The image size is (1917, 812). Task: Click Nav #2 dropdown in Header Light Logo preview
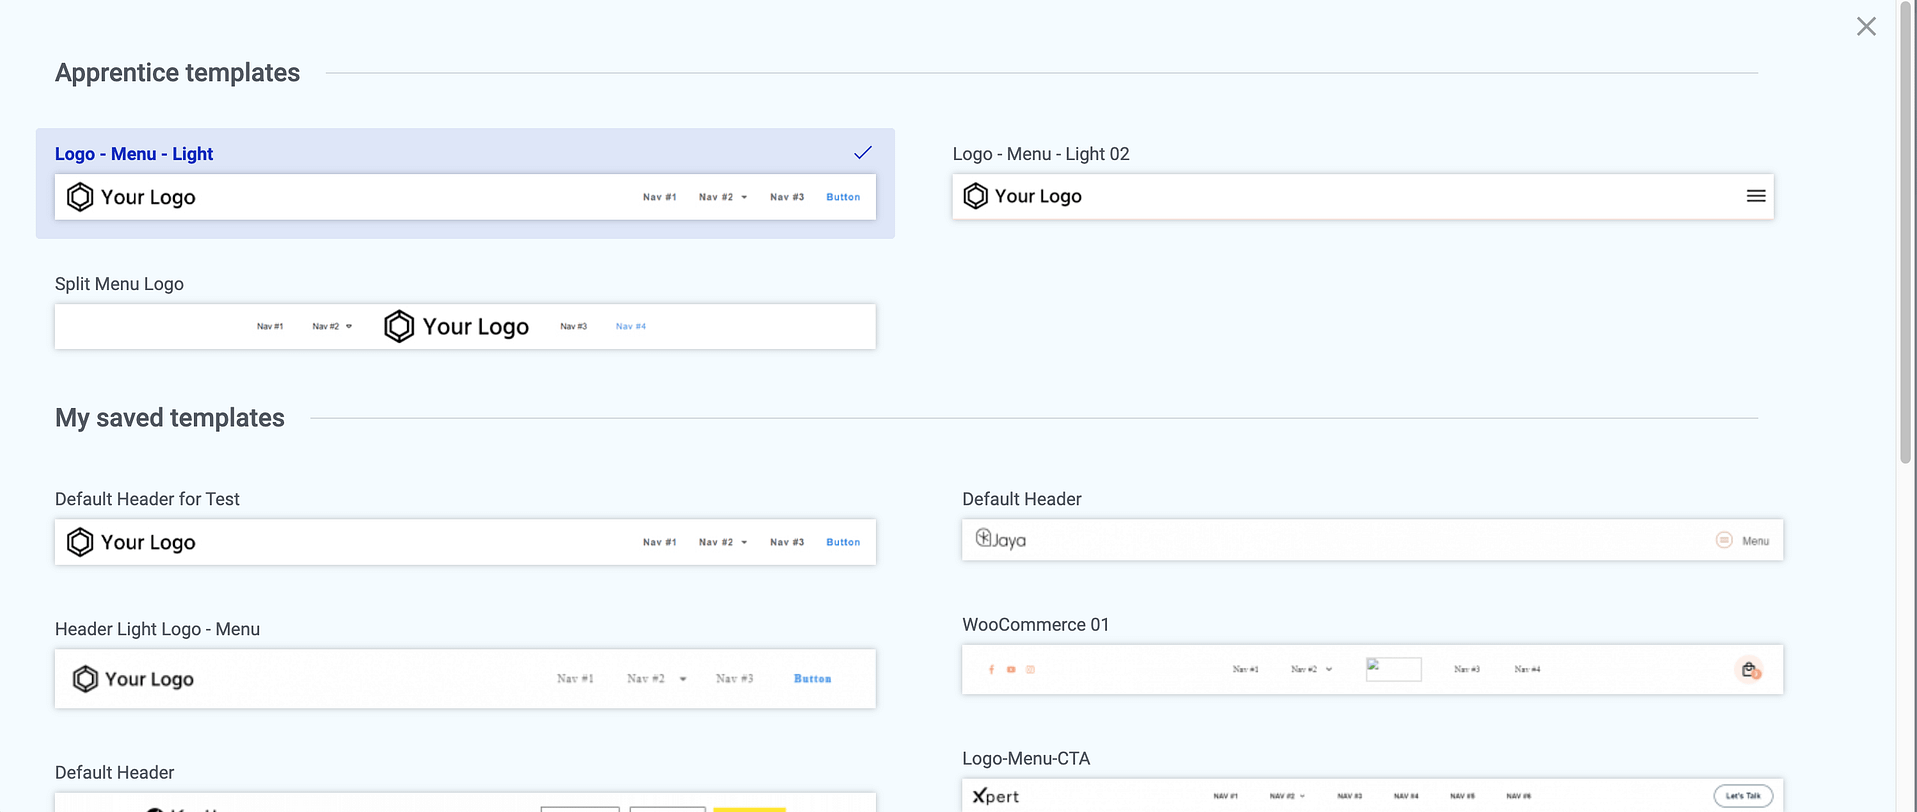[682, 679]
